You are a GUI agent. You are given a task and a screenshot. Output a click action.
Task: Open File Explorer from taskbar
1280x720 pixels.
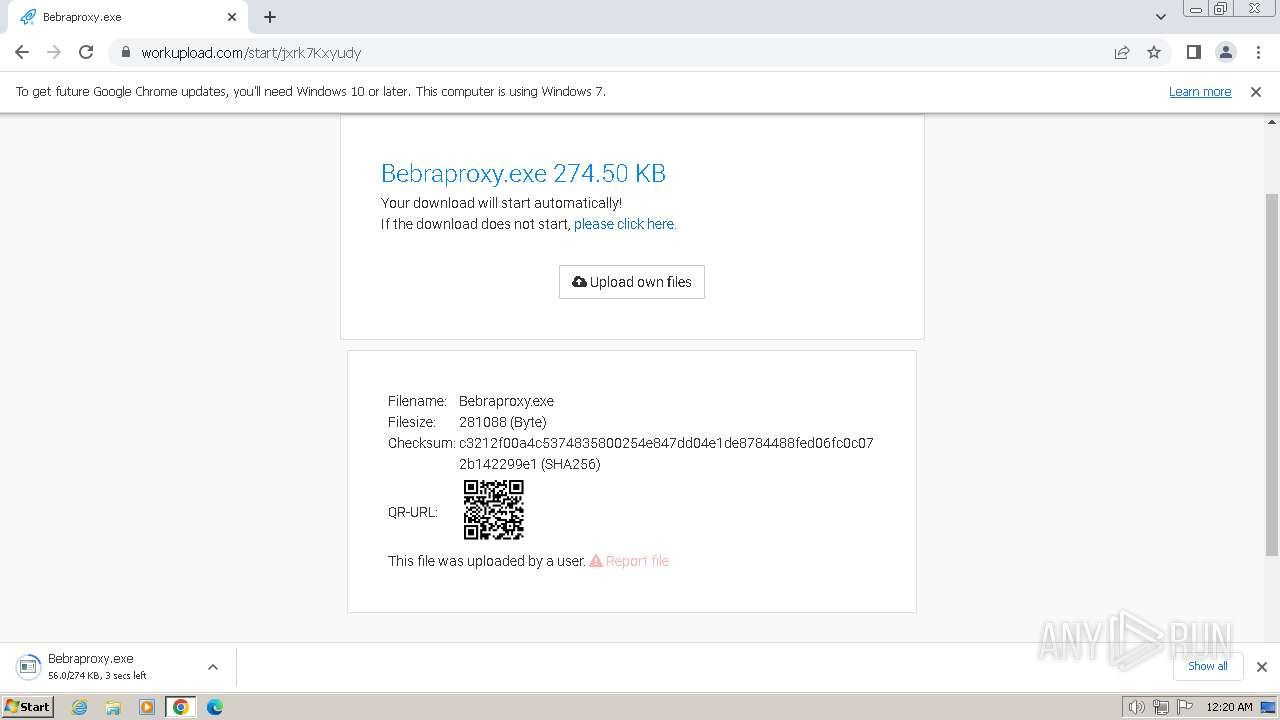coord(113,707)
